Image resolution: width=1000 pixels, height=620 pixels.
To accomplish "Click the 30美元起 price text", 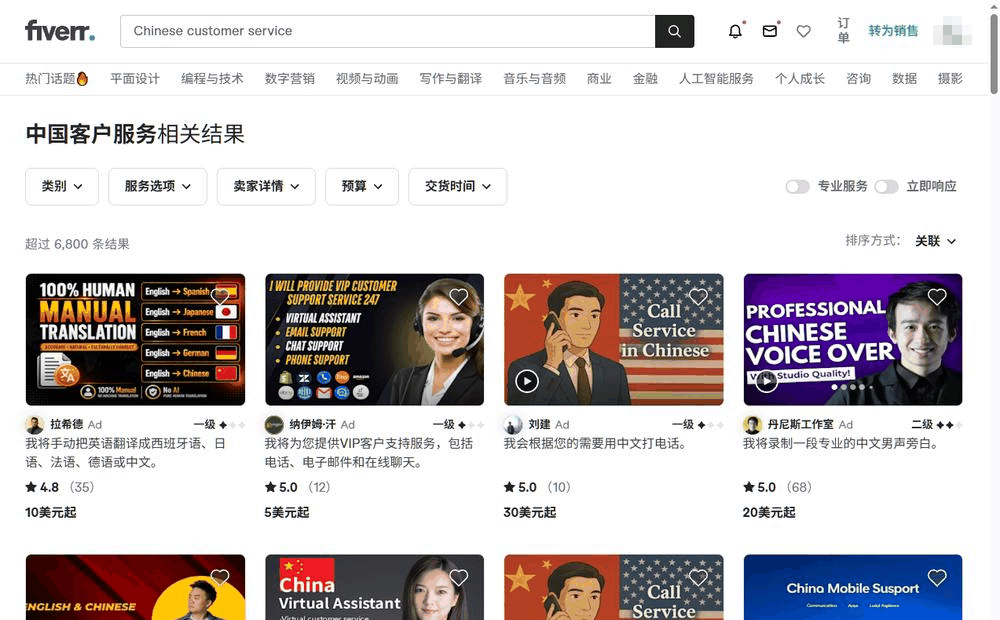I will coord(530,512).
